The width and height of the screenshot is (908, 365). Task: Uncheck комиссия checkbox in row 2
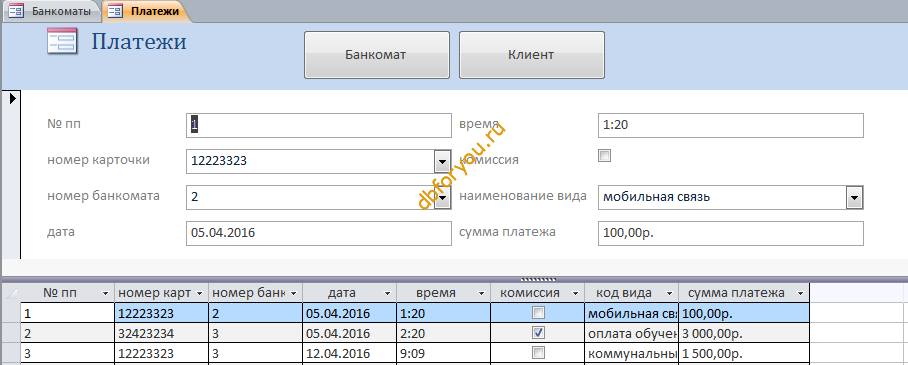539,333
